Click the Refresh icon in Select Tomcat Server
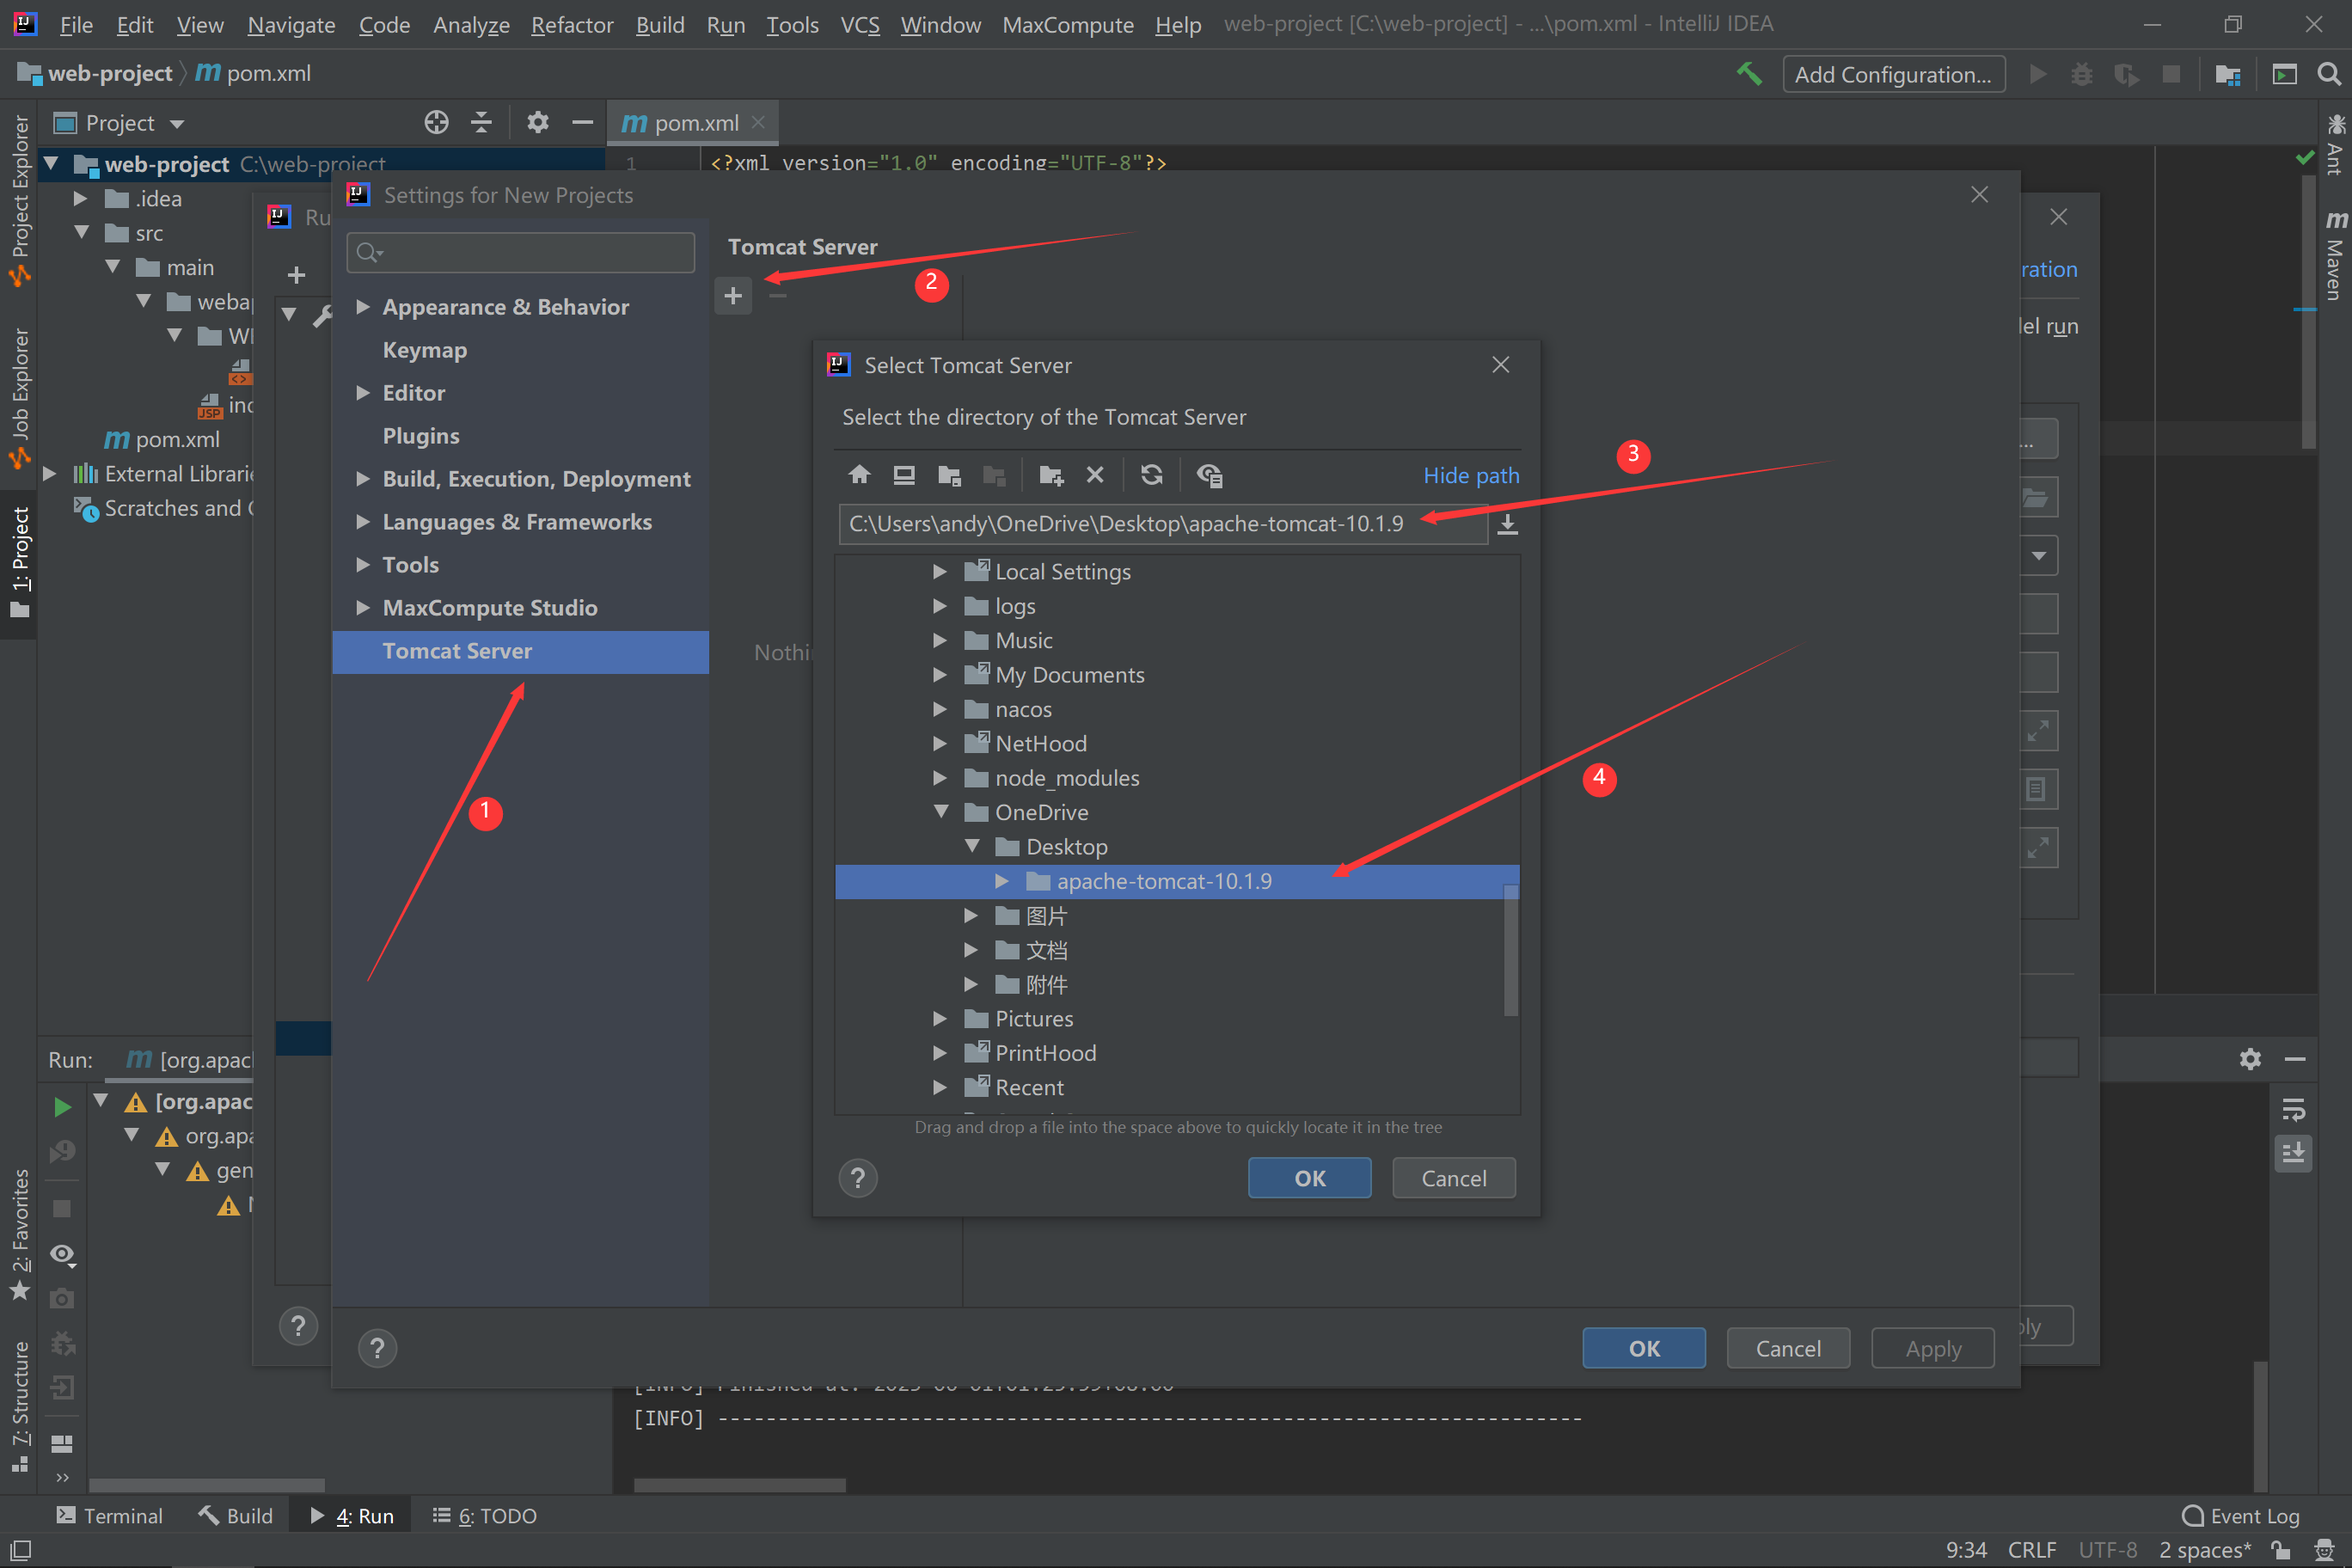 coord(1152,475)
